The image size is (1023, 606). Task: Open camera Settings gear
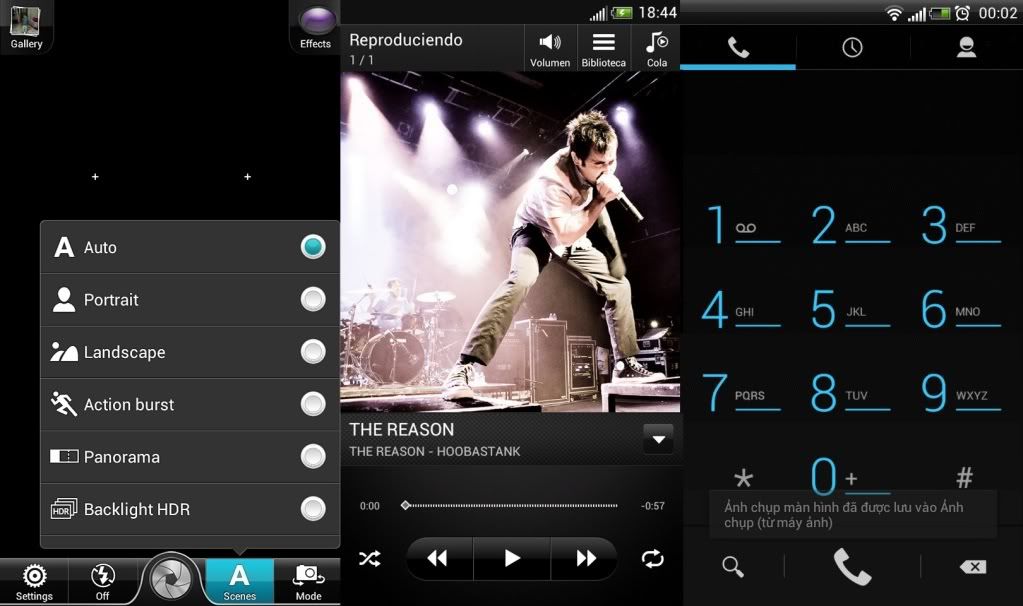click(34, 582)
